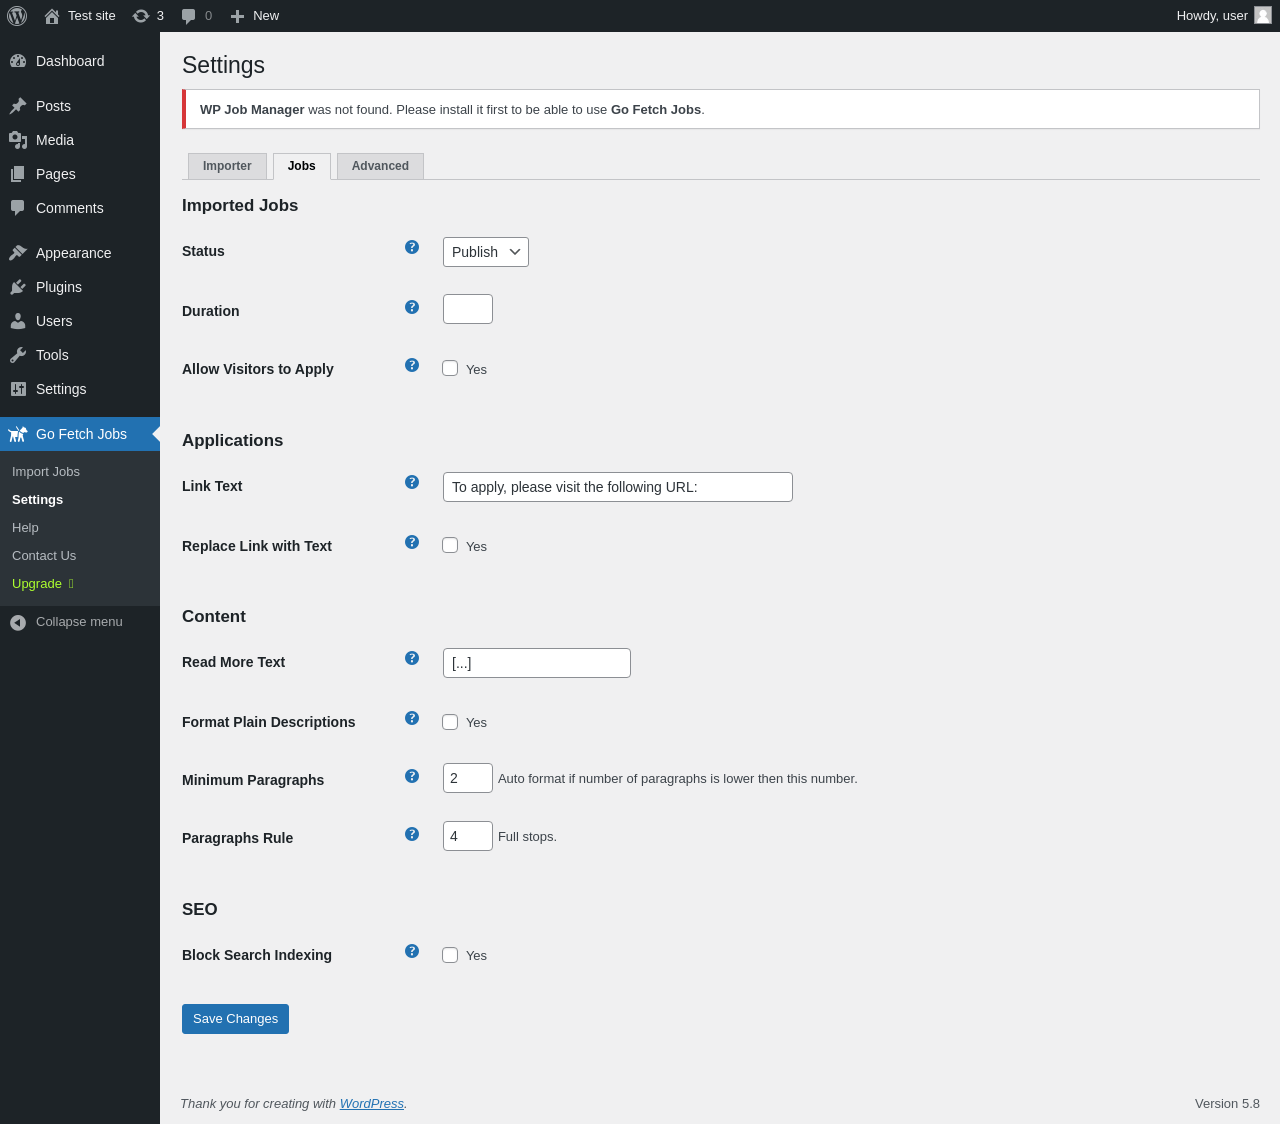Click the Plugins plug icon
Screen dimensions: 1280x1124
(x=18, y=287)
